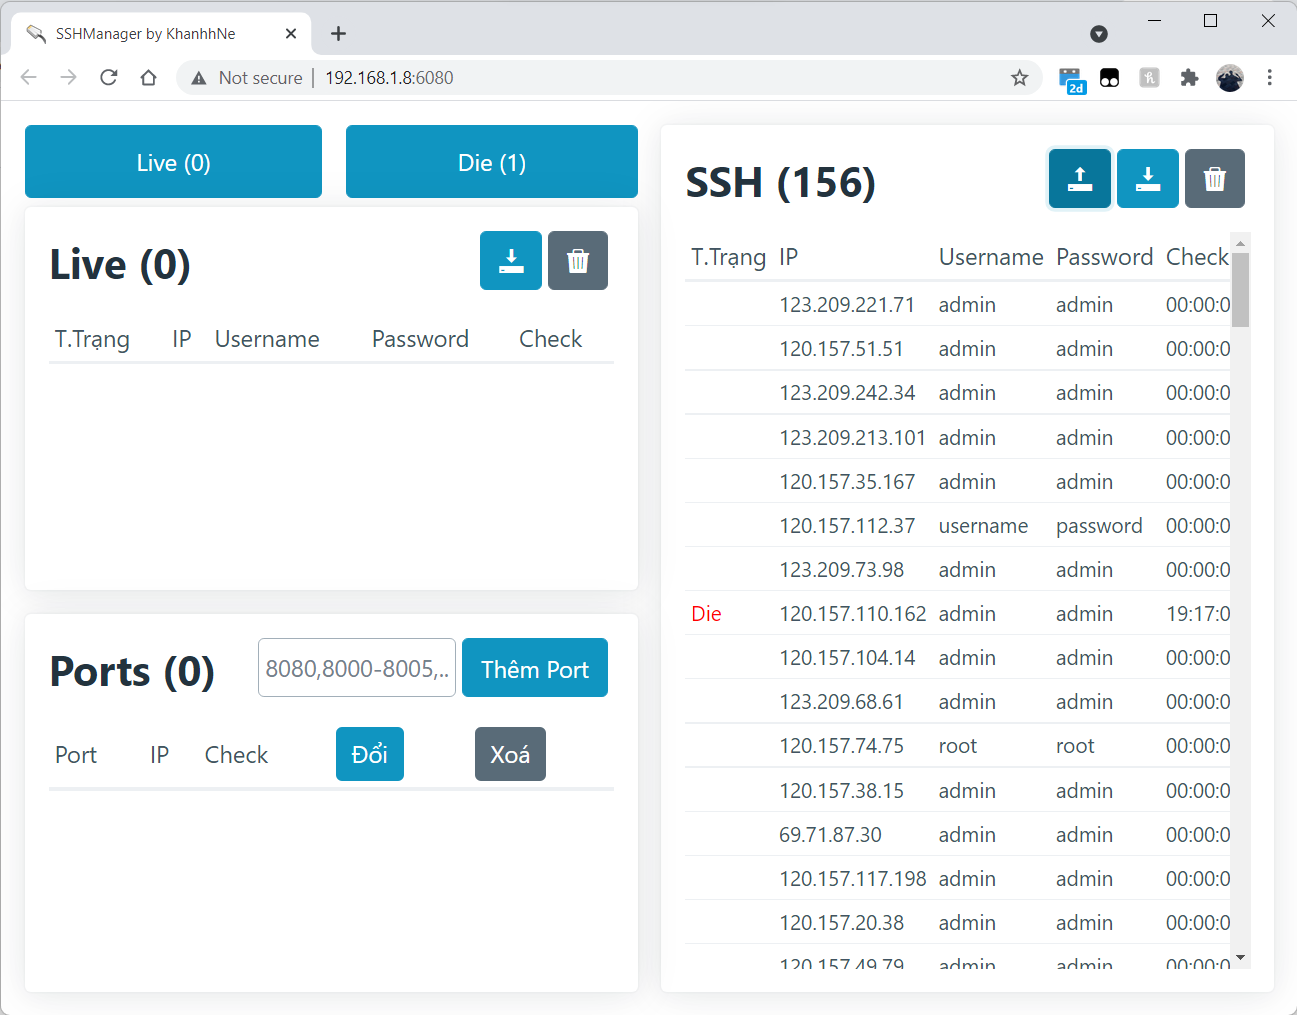Click the 19:17:0 check time cell

tap(1198, 614)
